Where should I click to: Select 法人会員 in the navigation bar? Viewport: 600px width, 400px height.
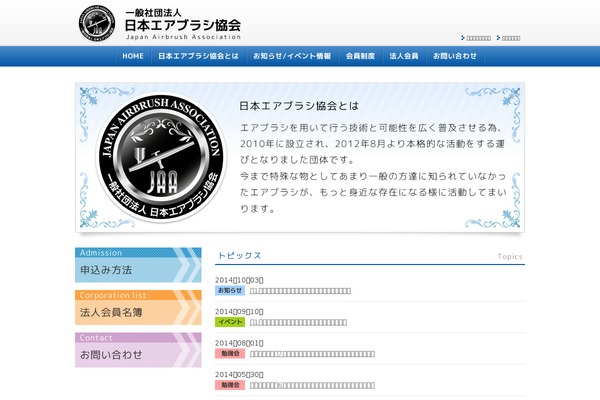pyautogui.click(x=404, y=56)
